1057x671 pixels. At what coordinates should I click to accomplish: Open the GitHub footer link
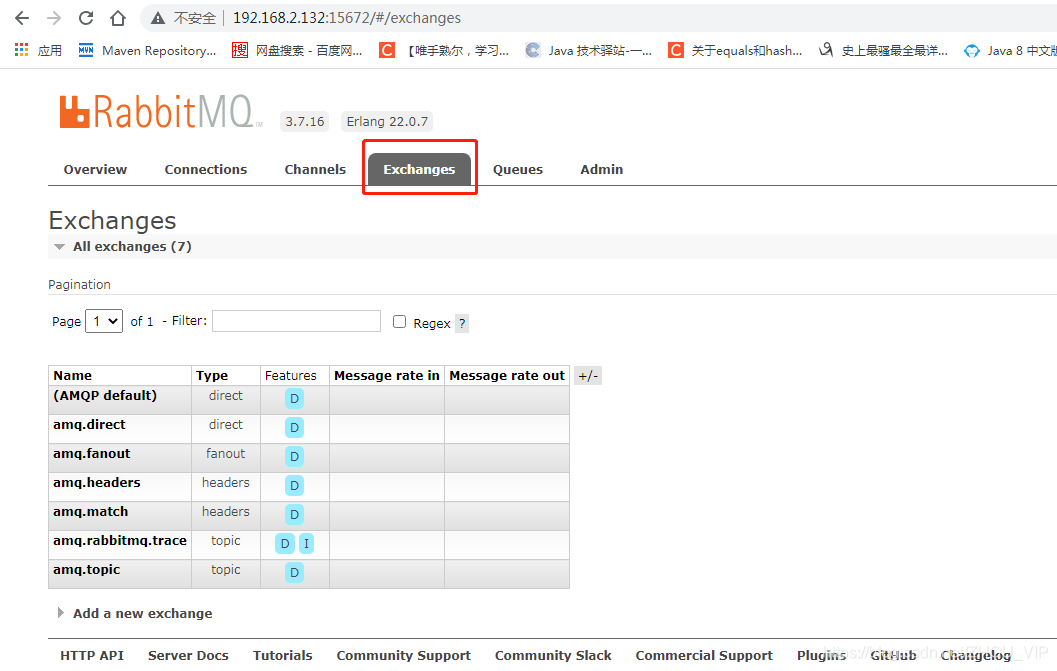coord(893,655)
